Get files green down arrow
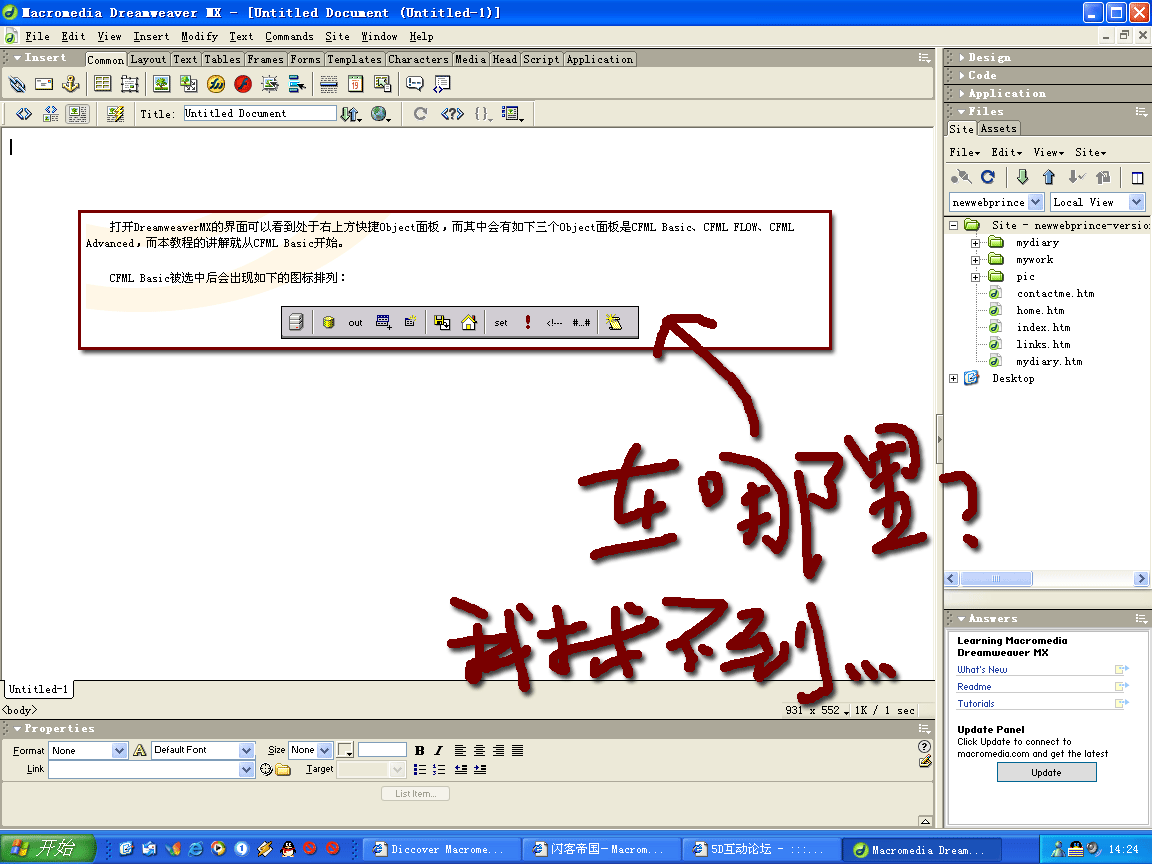1152x864 pixels. pyautogui.click(x=1022, y=177)
